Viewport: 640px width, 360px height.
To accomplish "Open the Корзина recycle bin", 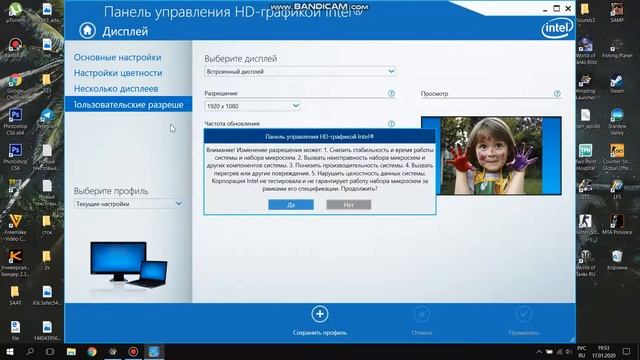I will (617, 259).
